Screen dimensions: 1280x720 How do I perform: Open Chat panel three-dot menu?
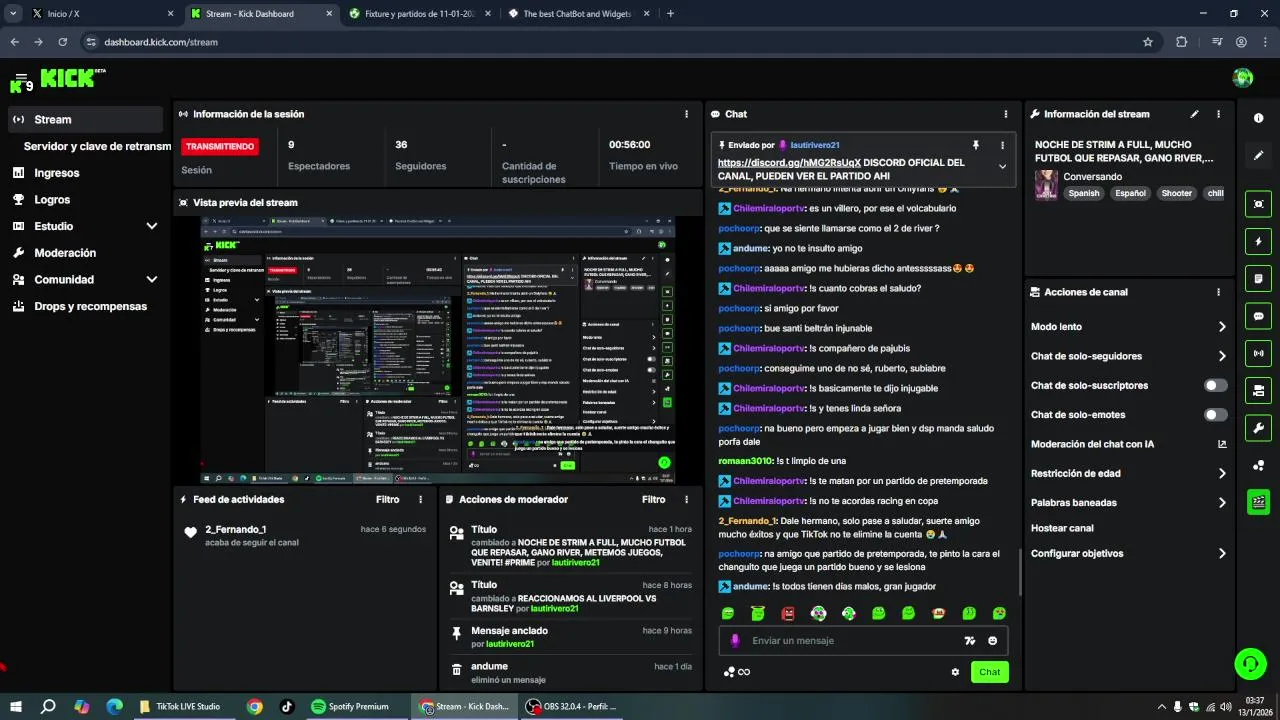pyautogui.click(x=1006, y=114)
